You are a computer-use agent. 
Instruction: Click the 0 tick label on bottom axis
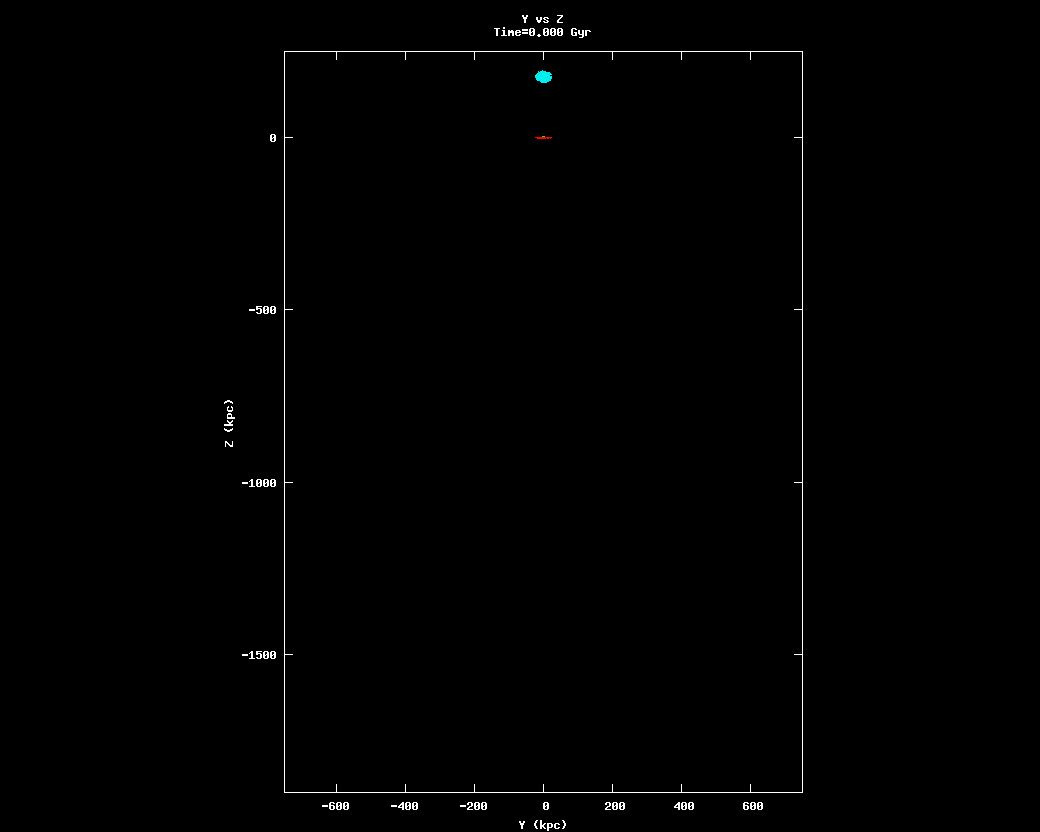click(x=545, y=806)
